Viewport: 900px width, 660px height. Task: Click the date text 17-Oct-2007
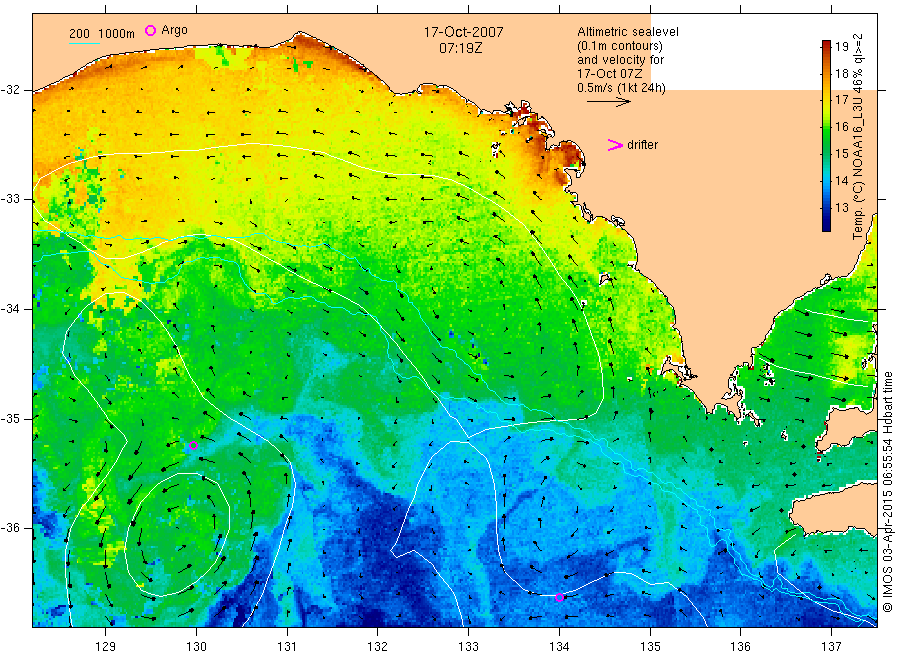[x=463, y=32]
